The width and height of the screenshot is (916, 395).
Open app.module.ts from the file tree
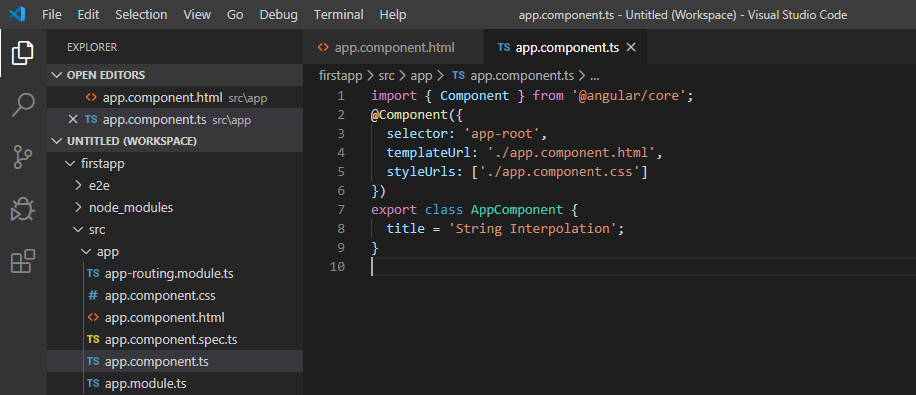click(x=145, y=384)
